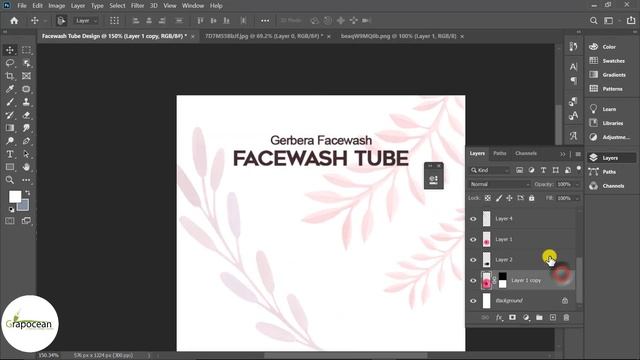Select the Gradient tool
Viewport: 640px width, 360px height.
click(x=10, y=128)
